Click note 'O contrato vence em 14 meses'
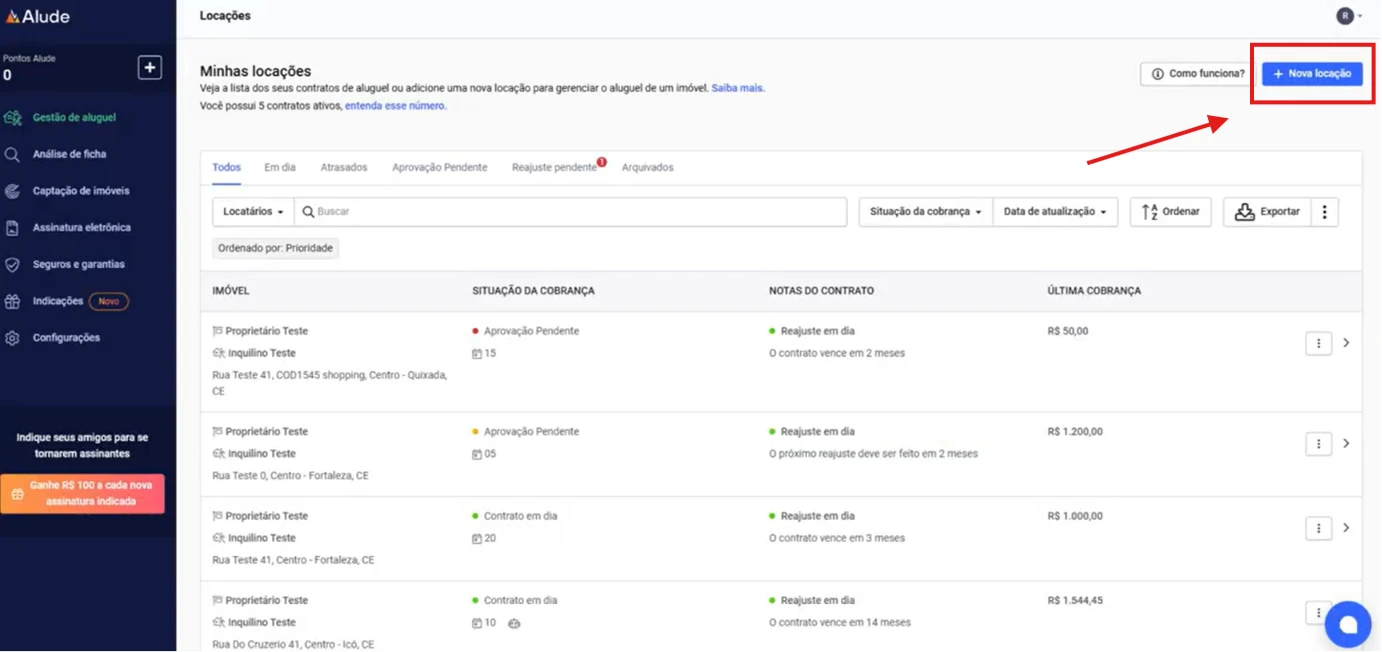1382x652 pixels. (x=840, y=622)
